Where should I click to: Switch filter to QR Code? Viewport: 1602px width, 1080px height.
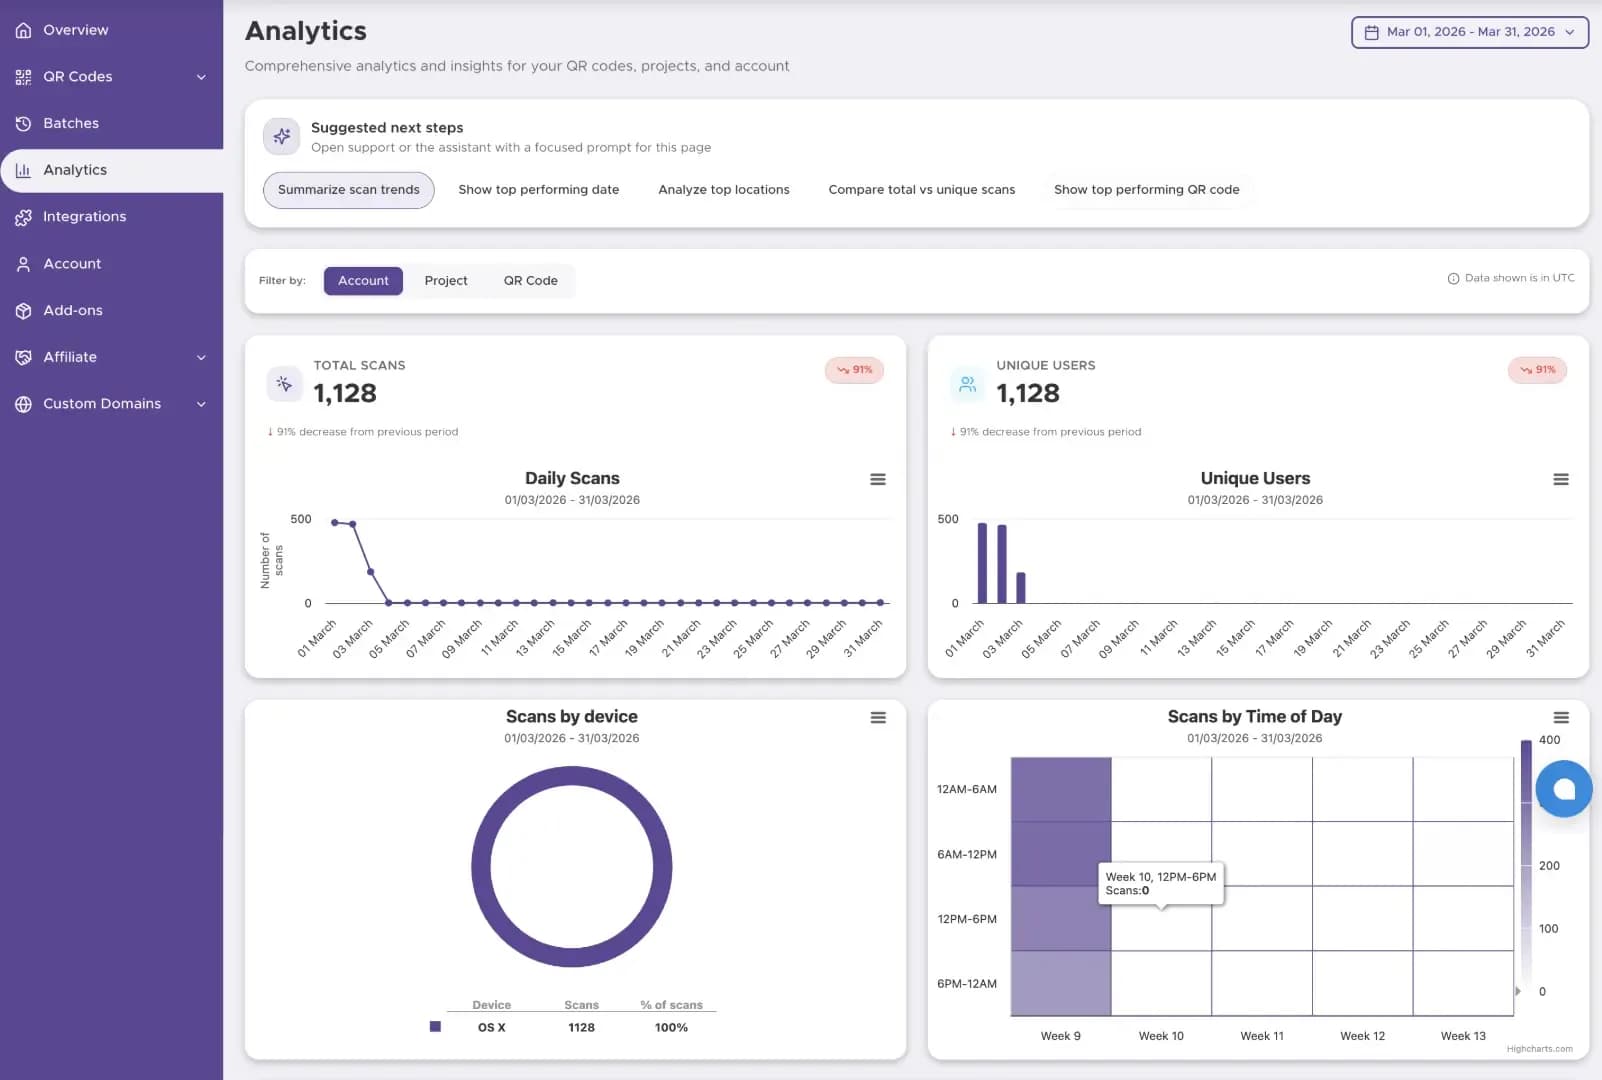coord(530,281)
